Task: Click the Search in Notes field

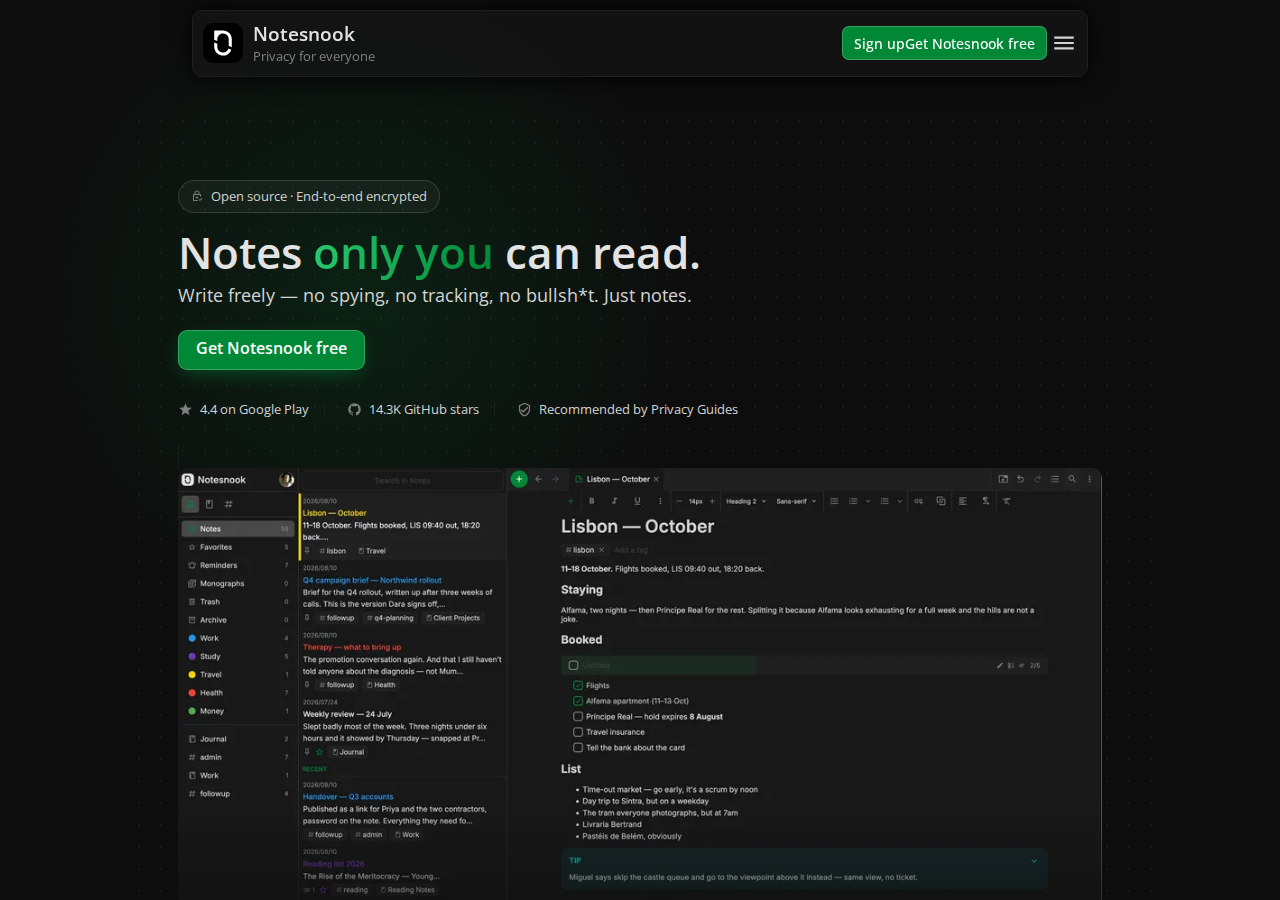Action: click(402, 481)
